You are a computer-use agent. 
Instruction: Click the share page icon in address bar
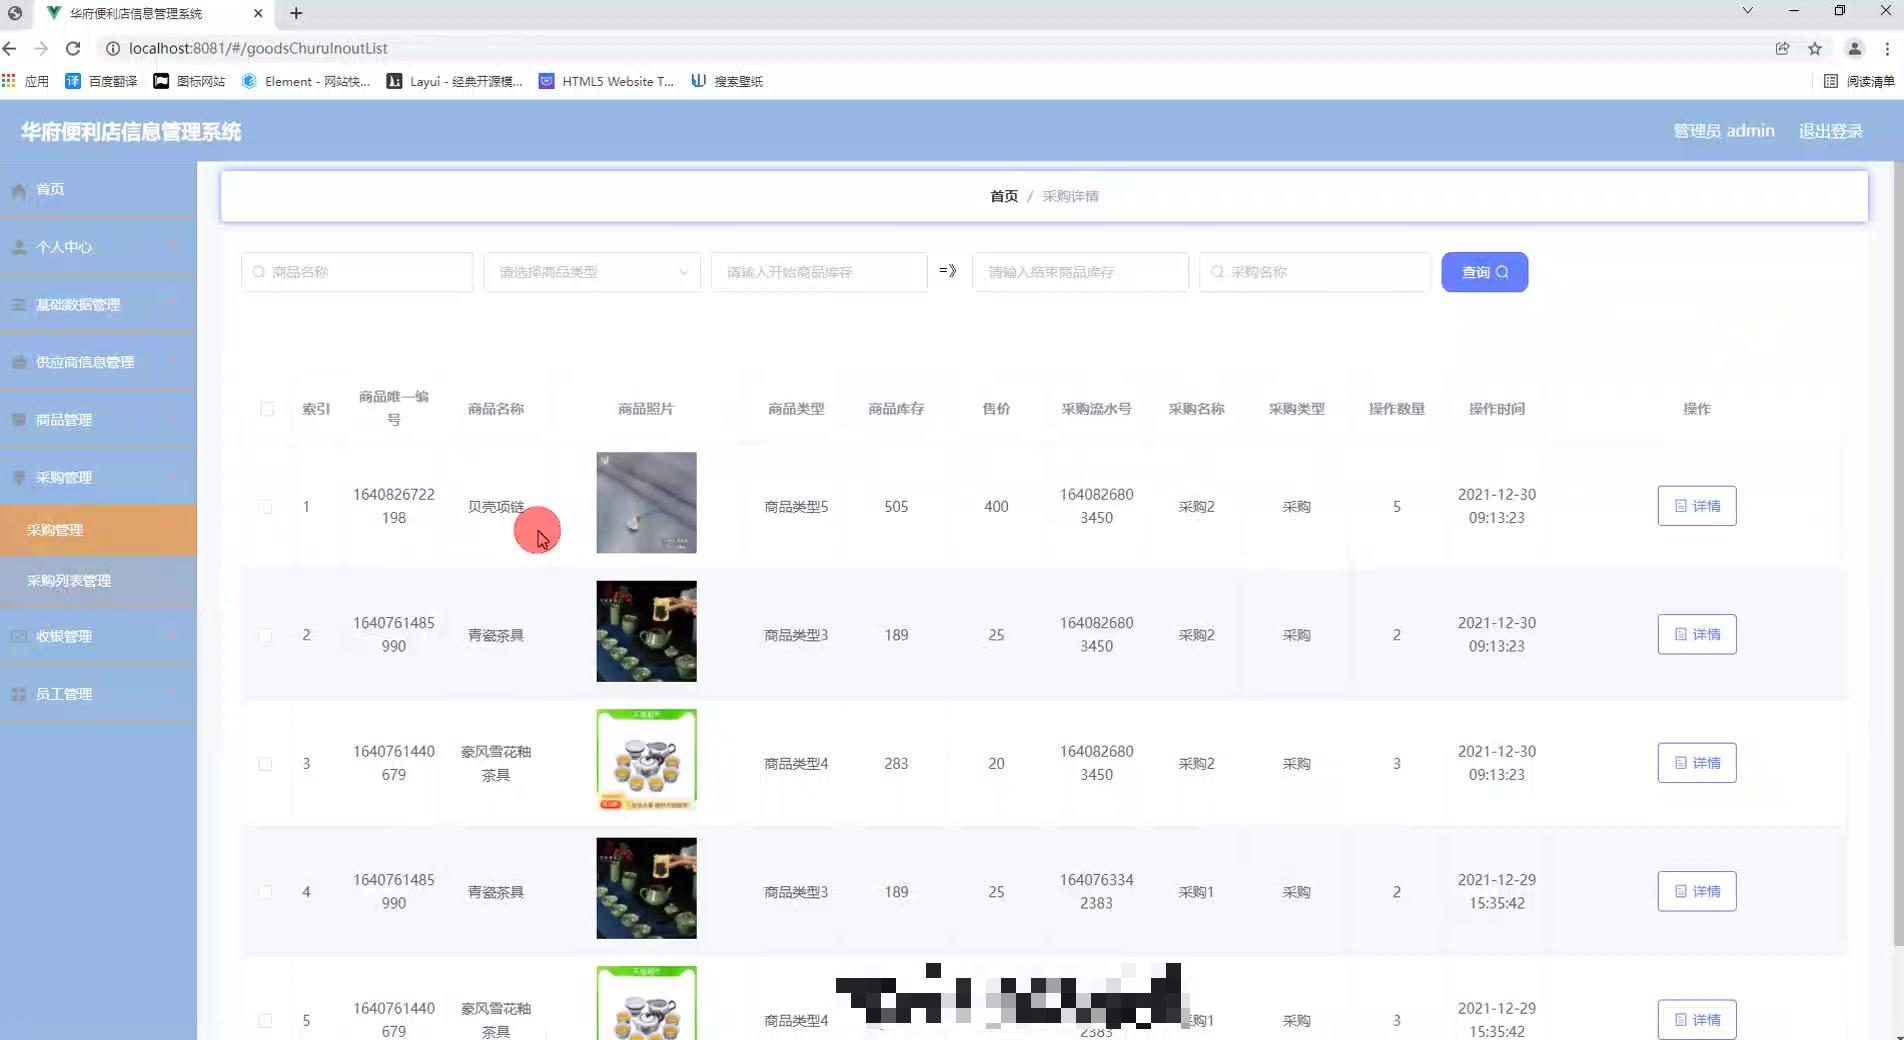coord(1782,48)
